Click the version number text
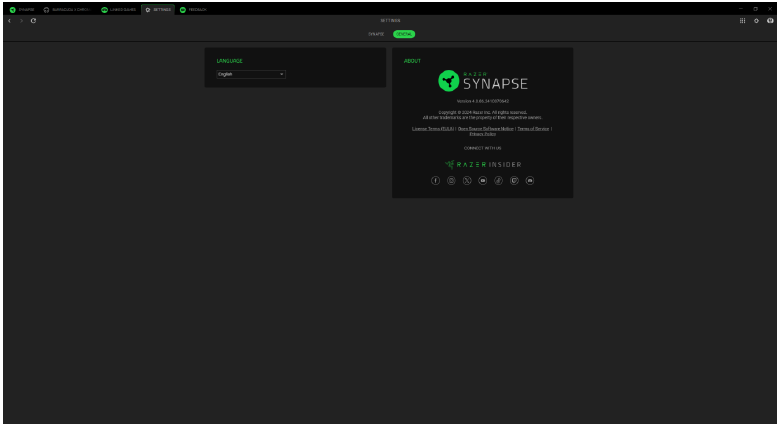Screen dimensions: 777x425 (x=483, y=101)
